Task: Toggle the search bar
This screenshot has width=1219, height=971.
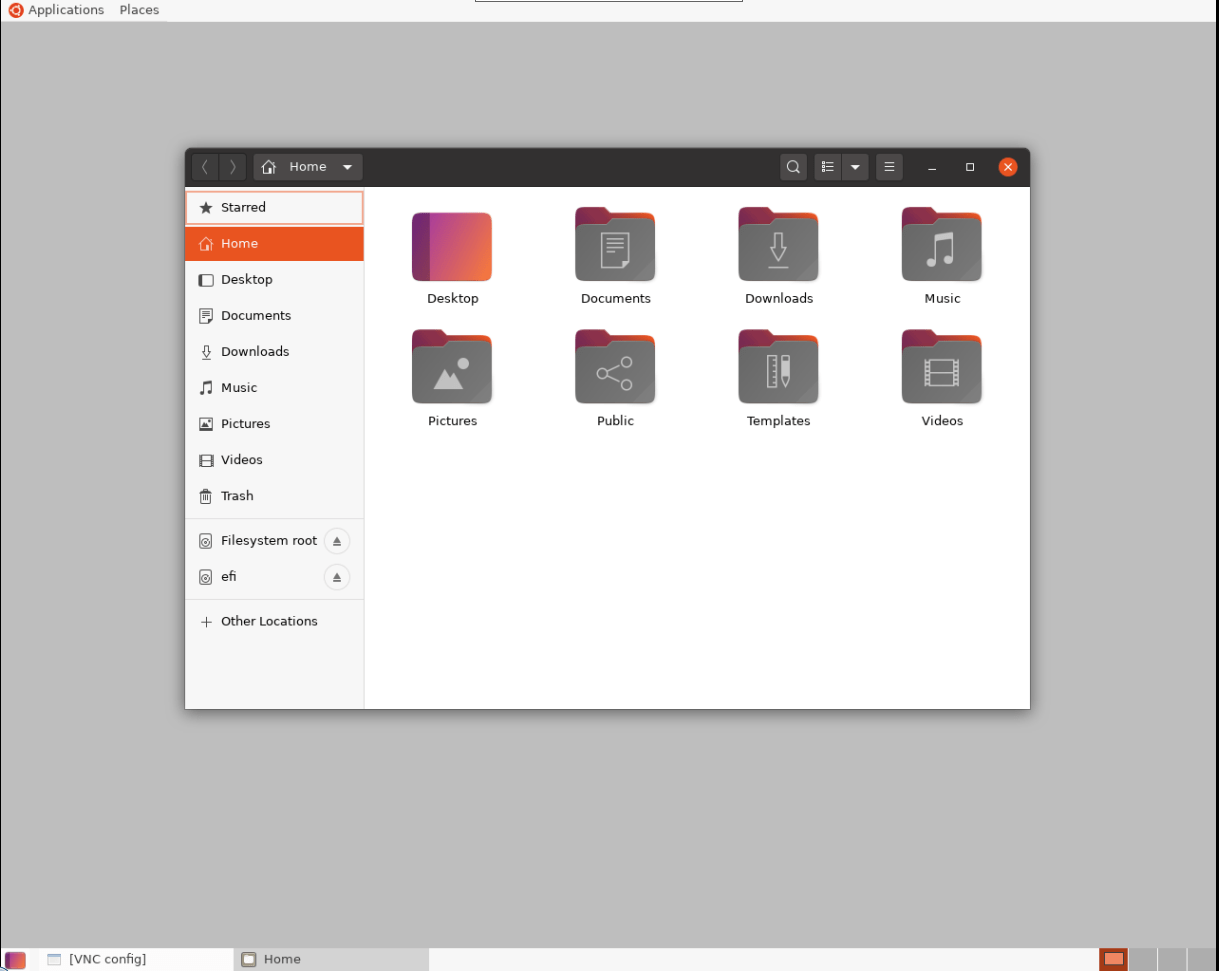Action: click(x=793, y=167)
